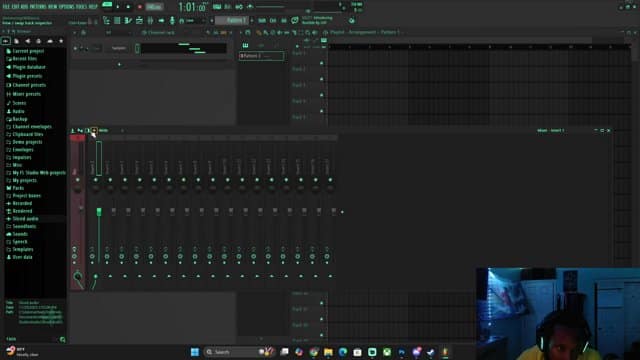Viewport: 640px width, 360px height.
Task: Select the browser cloud tab icon
Action: 50,41
